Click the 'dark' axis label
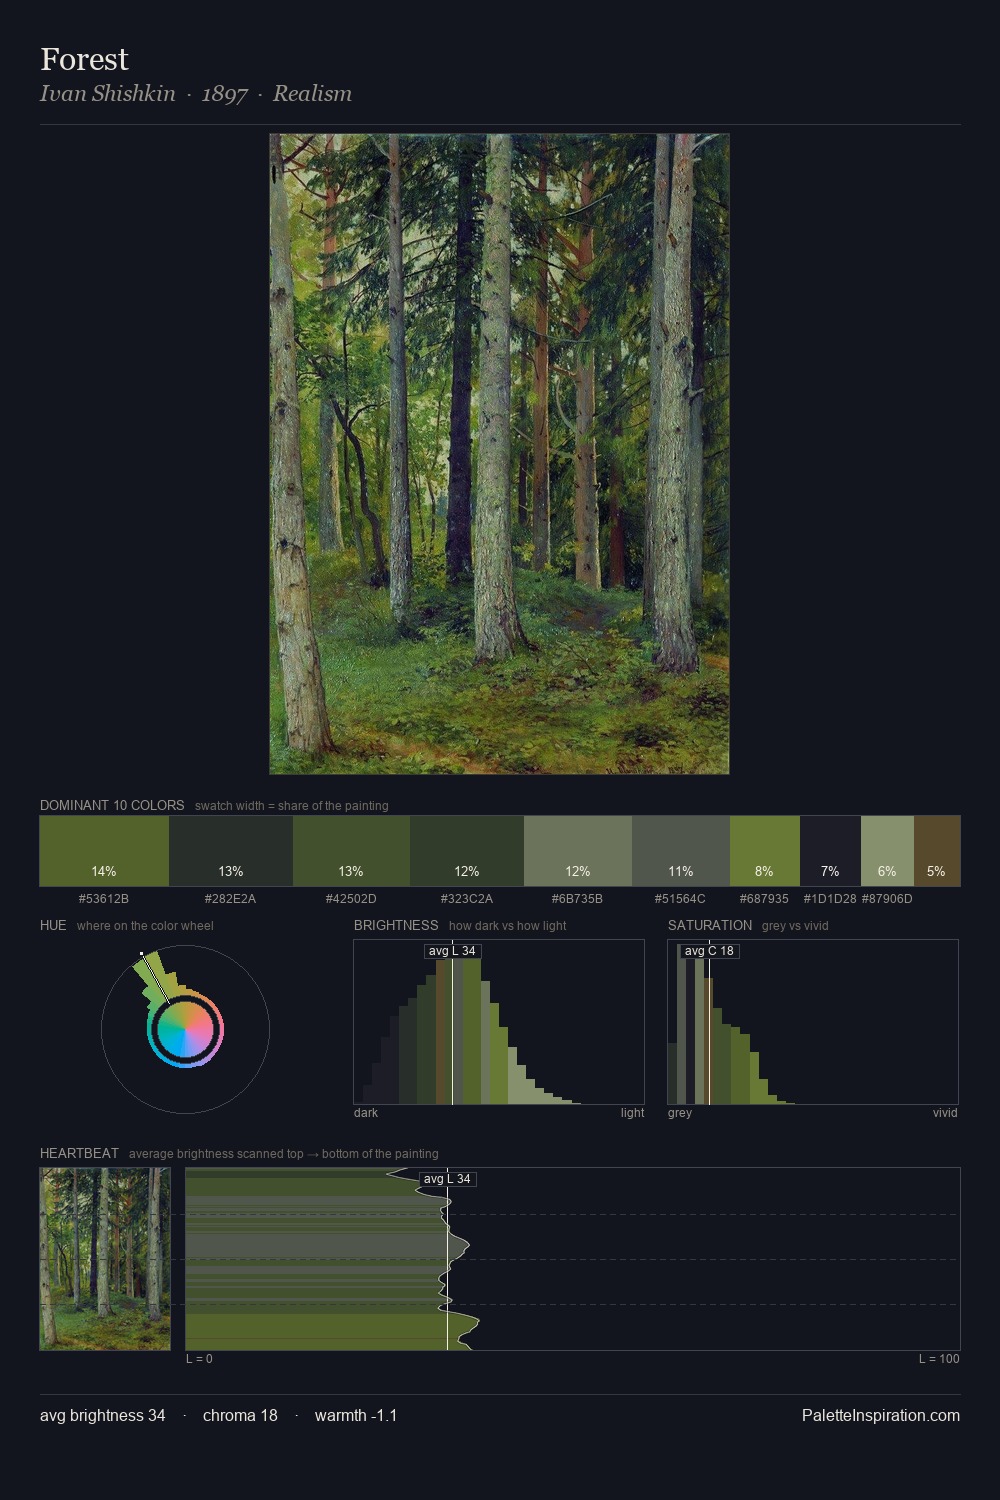Viewport: 1000px width, 1500px height. (366, 1113)
